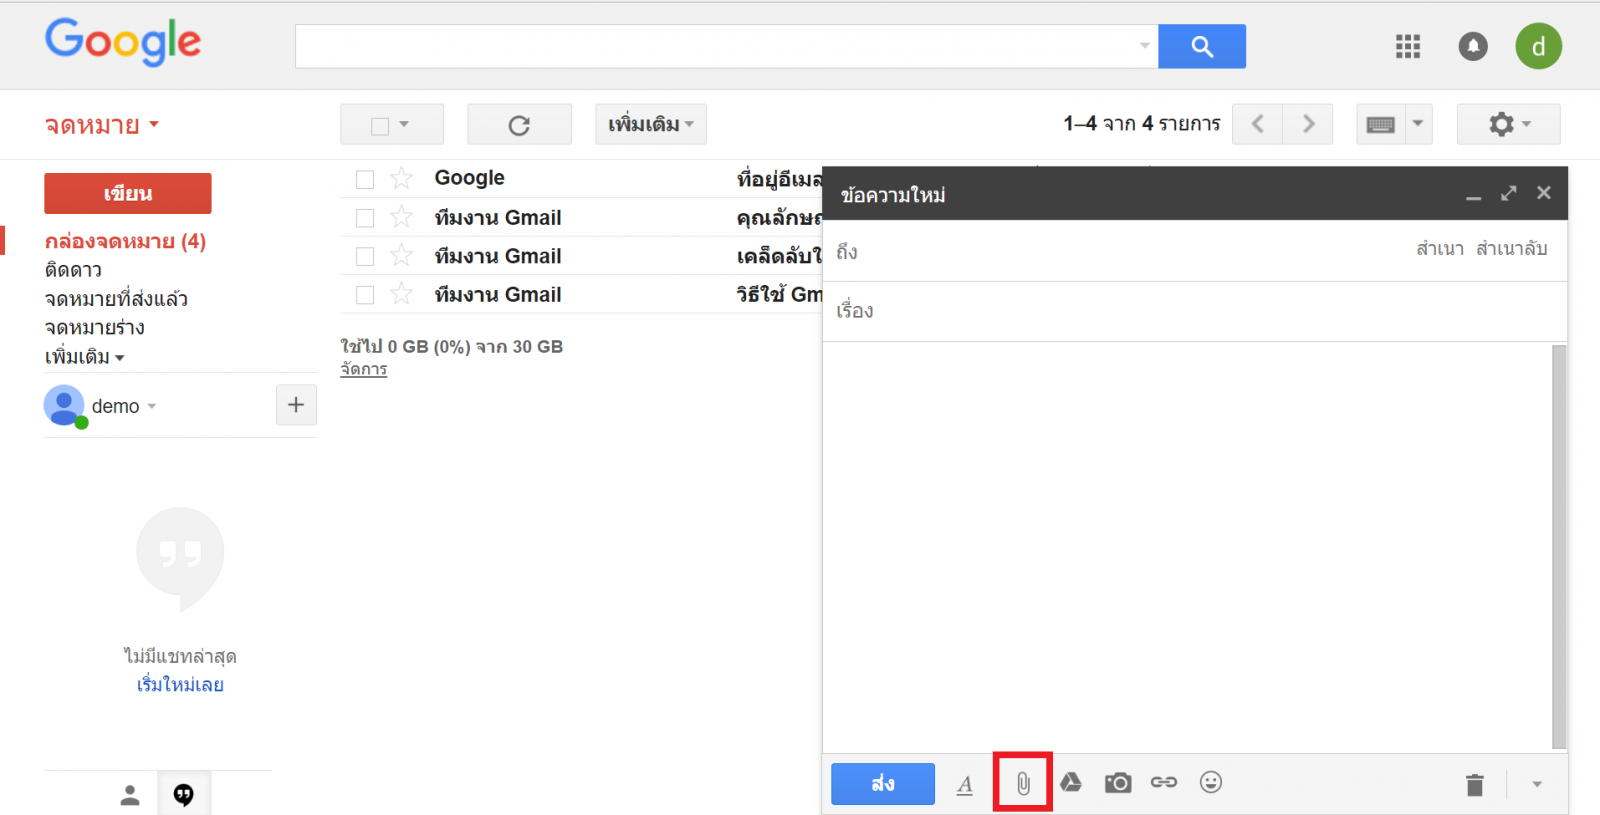1600x815 pixels.
Task: Click in the compose message body
Action: click(x=1186, y=546)
